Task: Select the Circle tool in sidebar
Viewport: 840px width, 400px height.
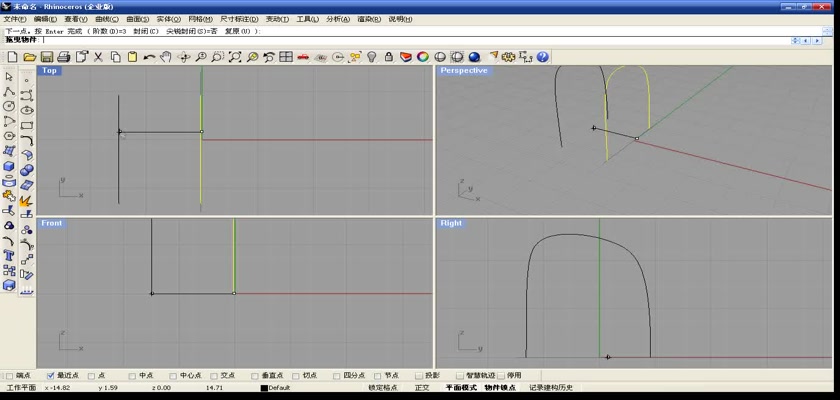Action: [x=9, y=107]
